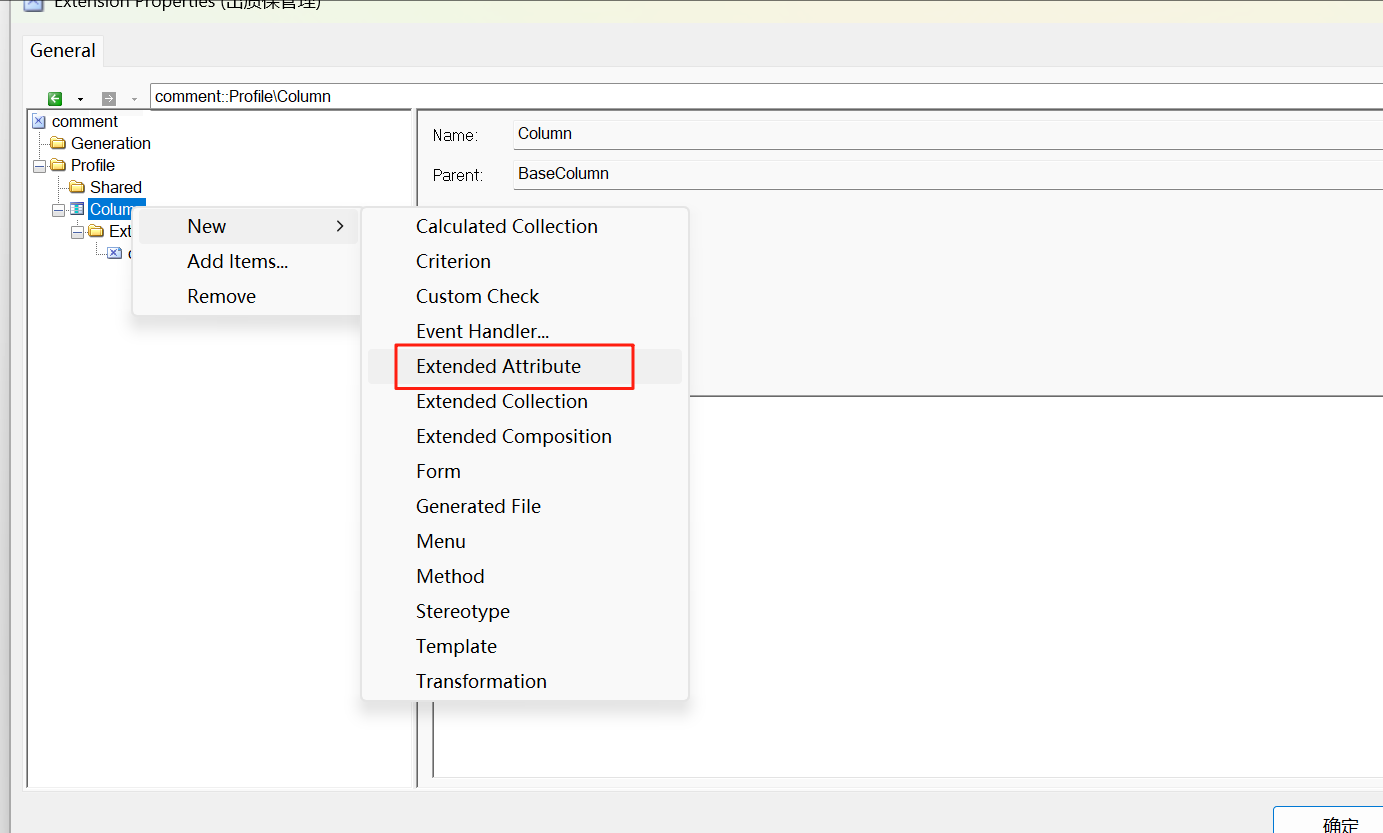Screen dimensions: 1383x833
Task: Click the folder icon beside the Ext node
Action: (96, 231)
